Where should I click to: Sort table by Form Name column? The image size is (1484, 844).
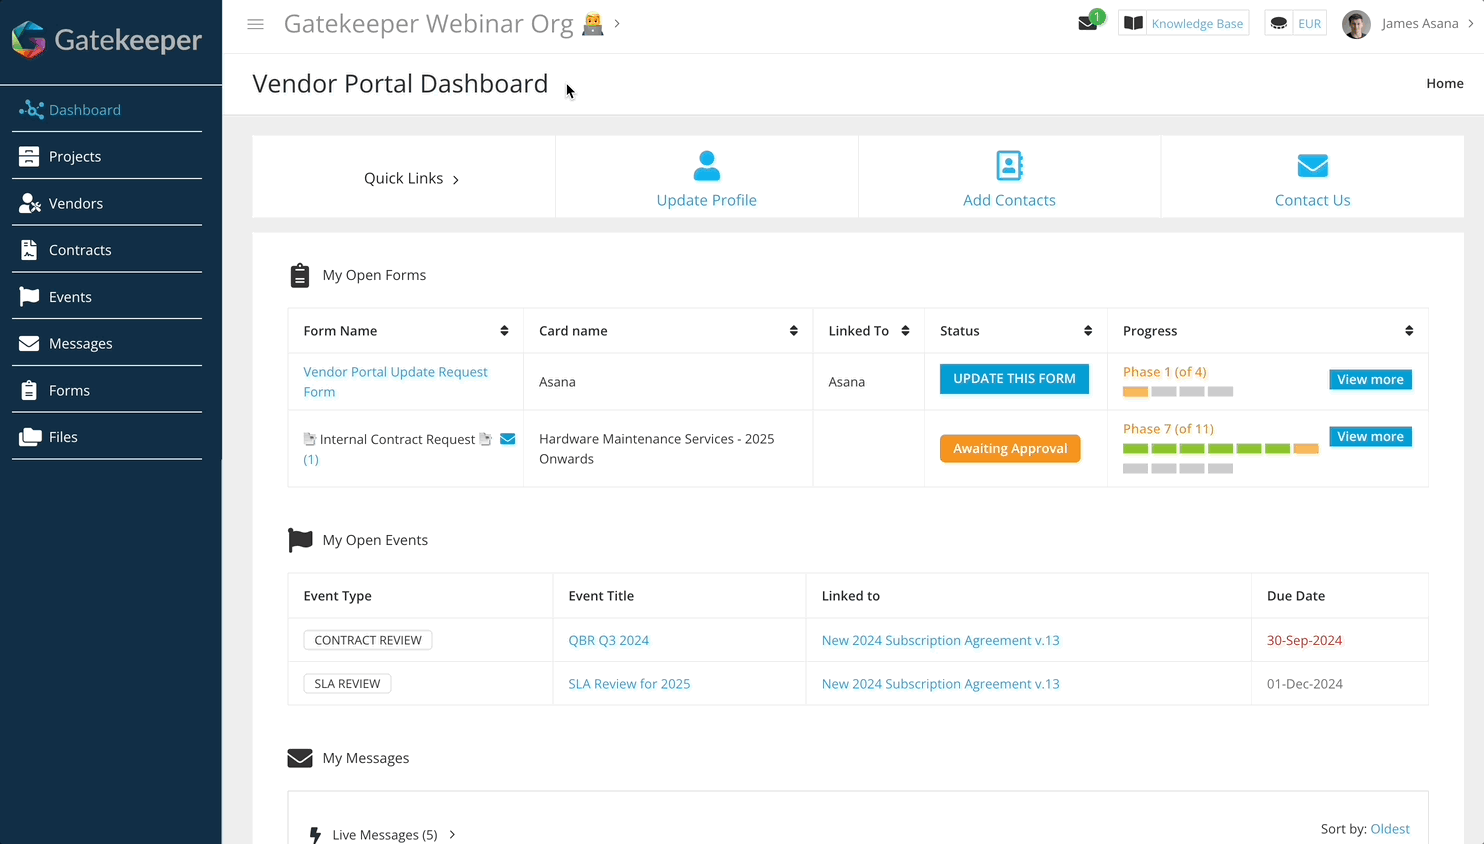(504, 331)
